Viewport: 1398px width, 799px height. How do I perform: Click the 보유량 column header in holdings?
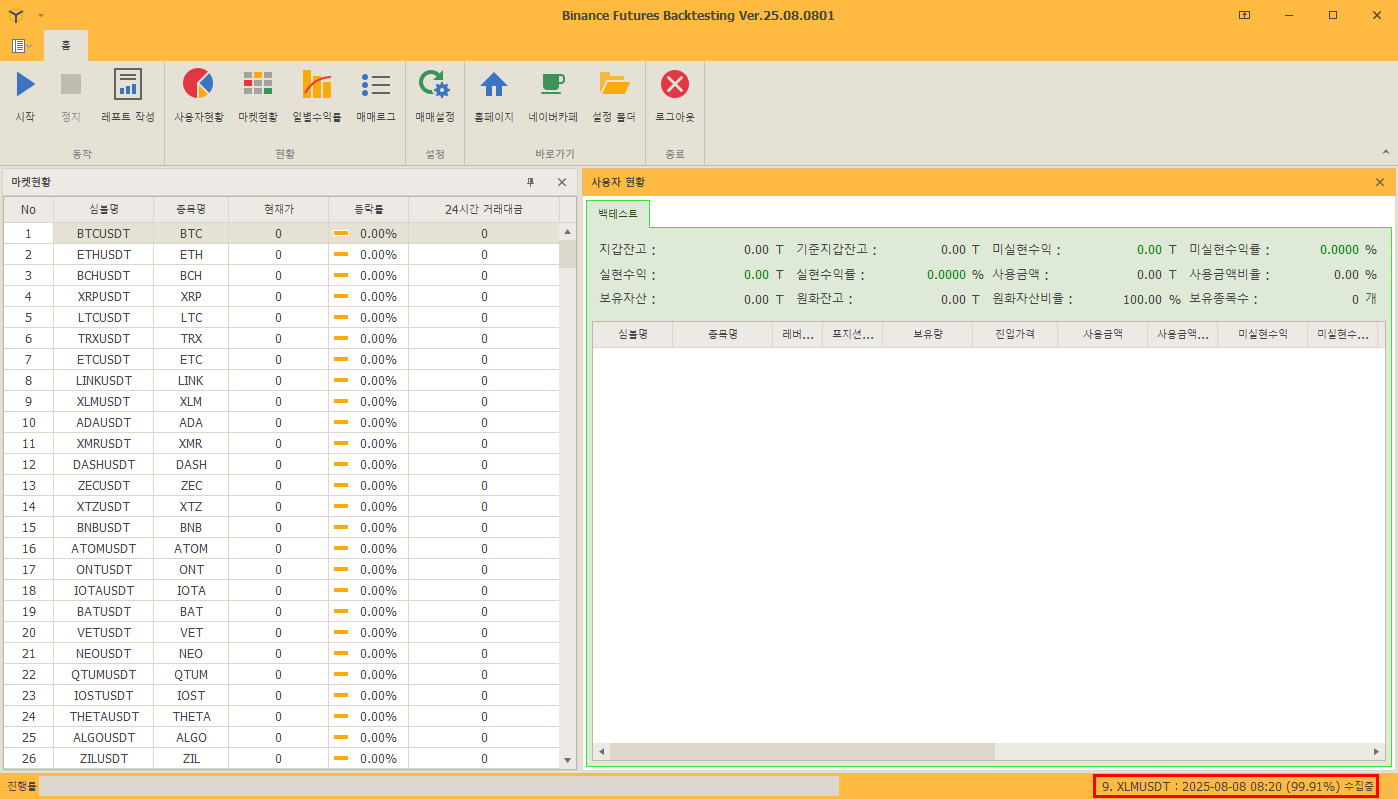[x=927, y=335]
